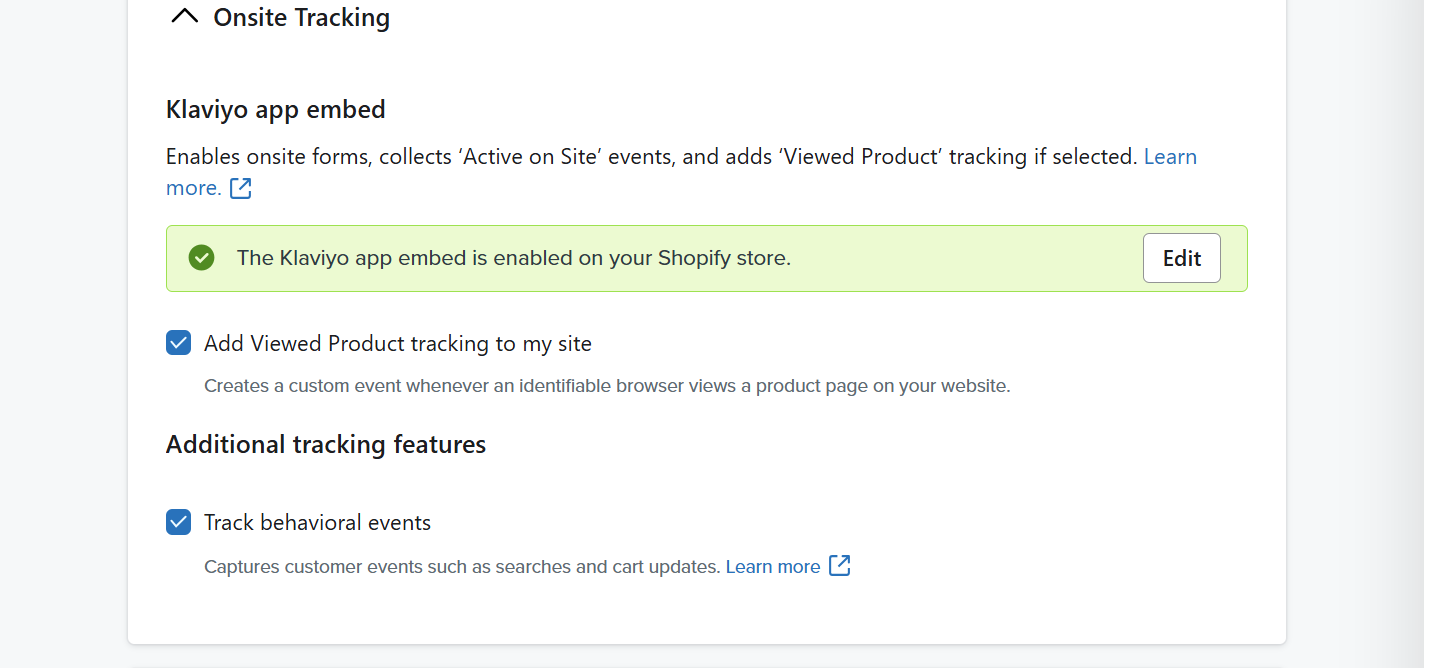
Task: Click the green checkmark status icon
Action: click(201, 258)
